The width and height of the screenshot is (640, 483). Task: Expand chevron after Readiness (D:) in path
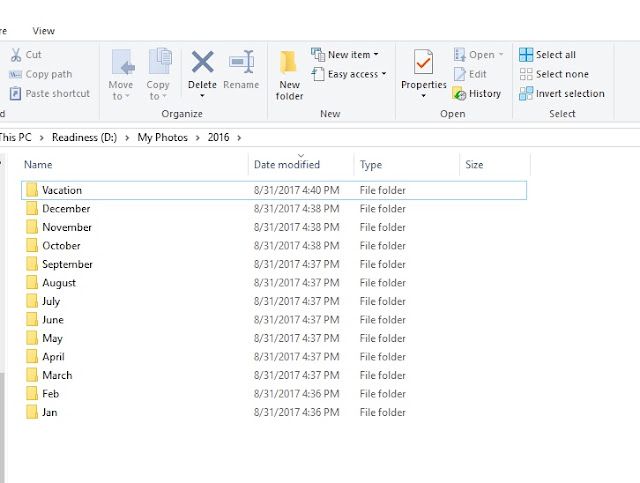pyautogui.click(x=127, y=138)
